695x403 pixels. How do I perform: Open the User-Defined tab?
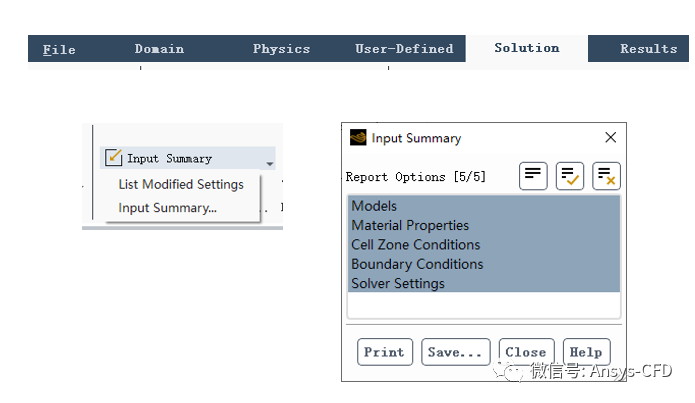pyautogui.click(x=404, y=49)
